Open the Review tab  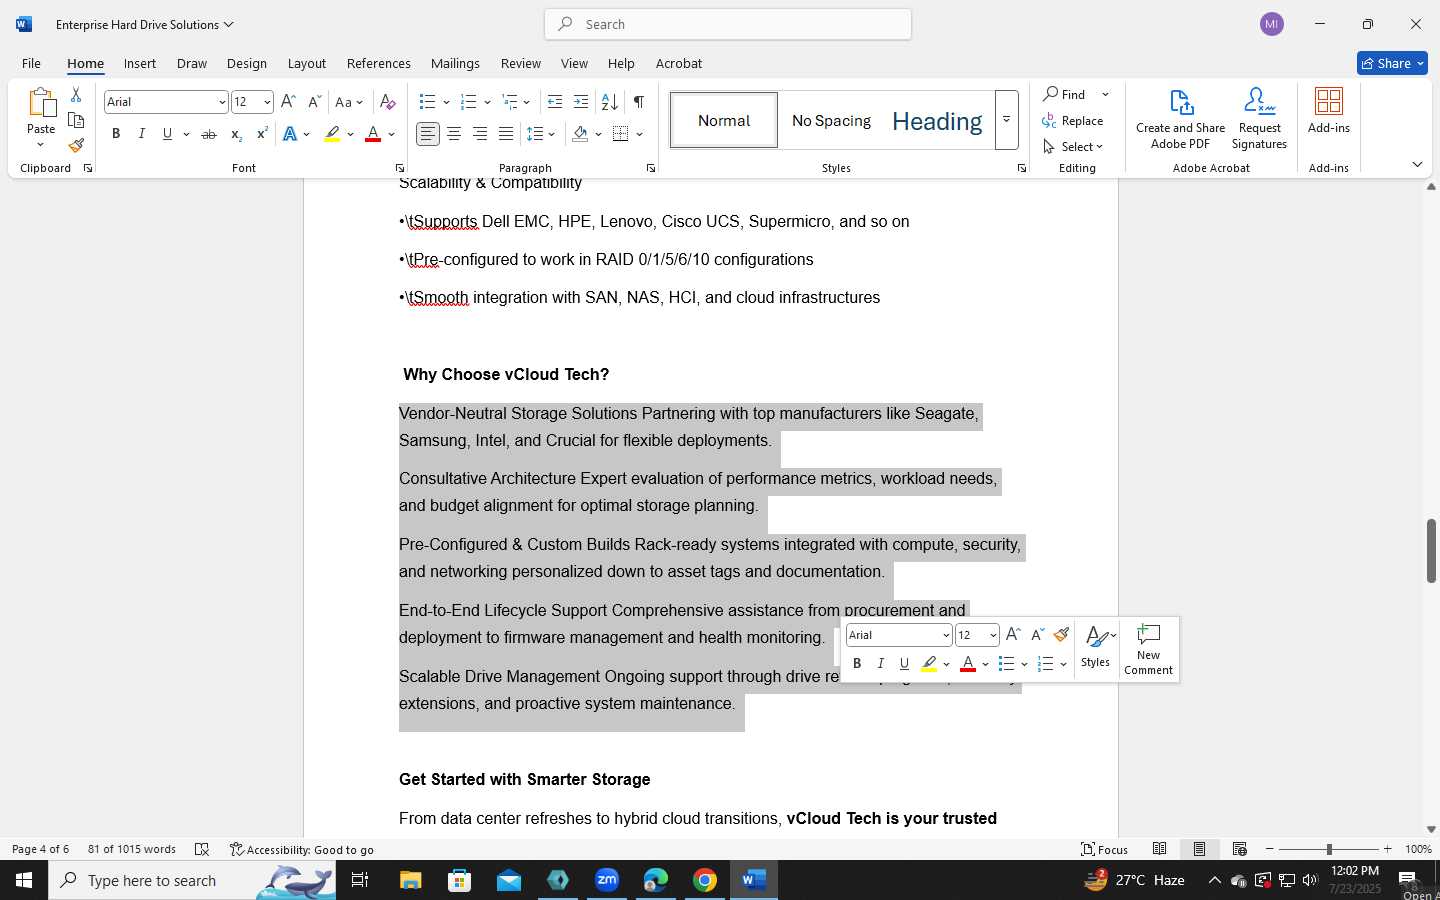pos(521,63)
